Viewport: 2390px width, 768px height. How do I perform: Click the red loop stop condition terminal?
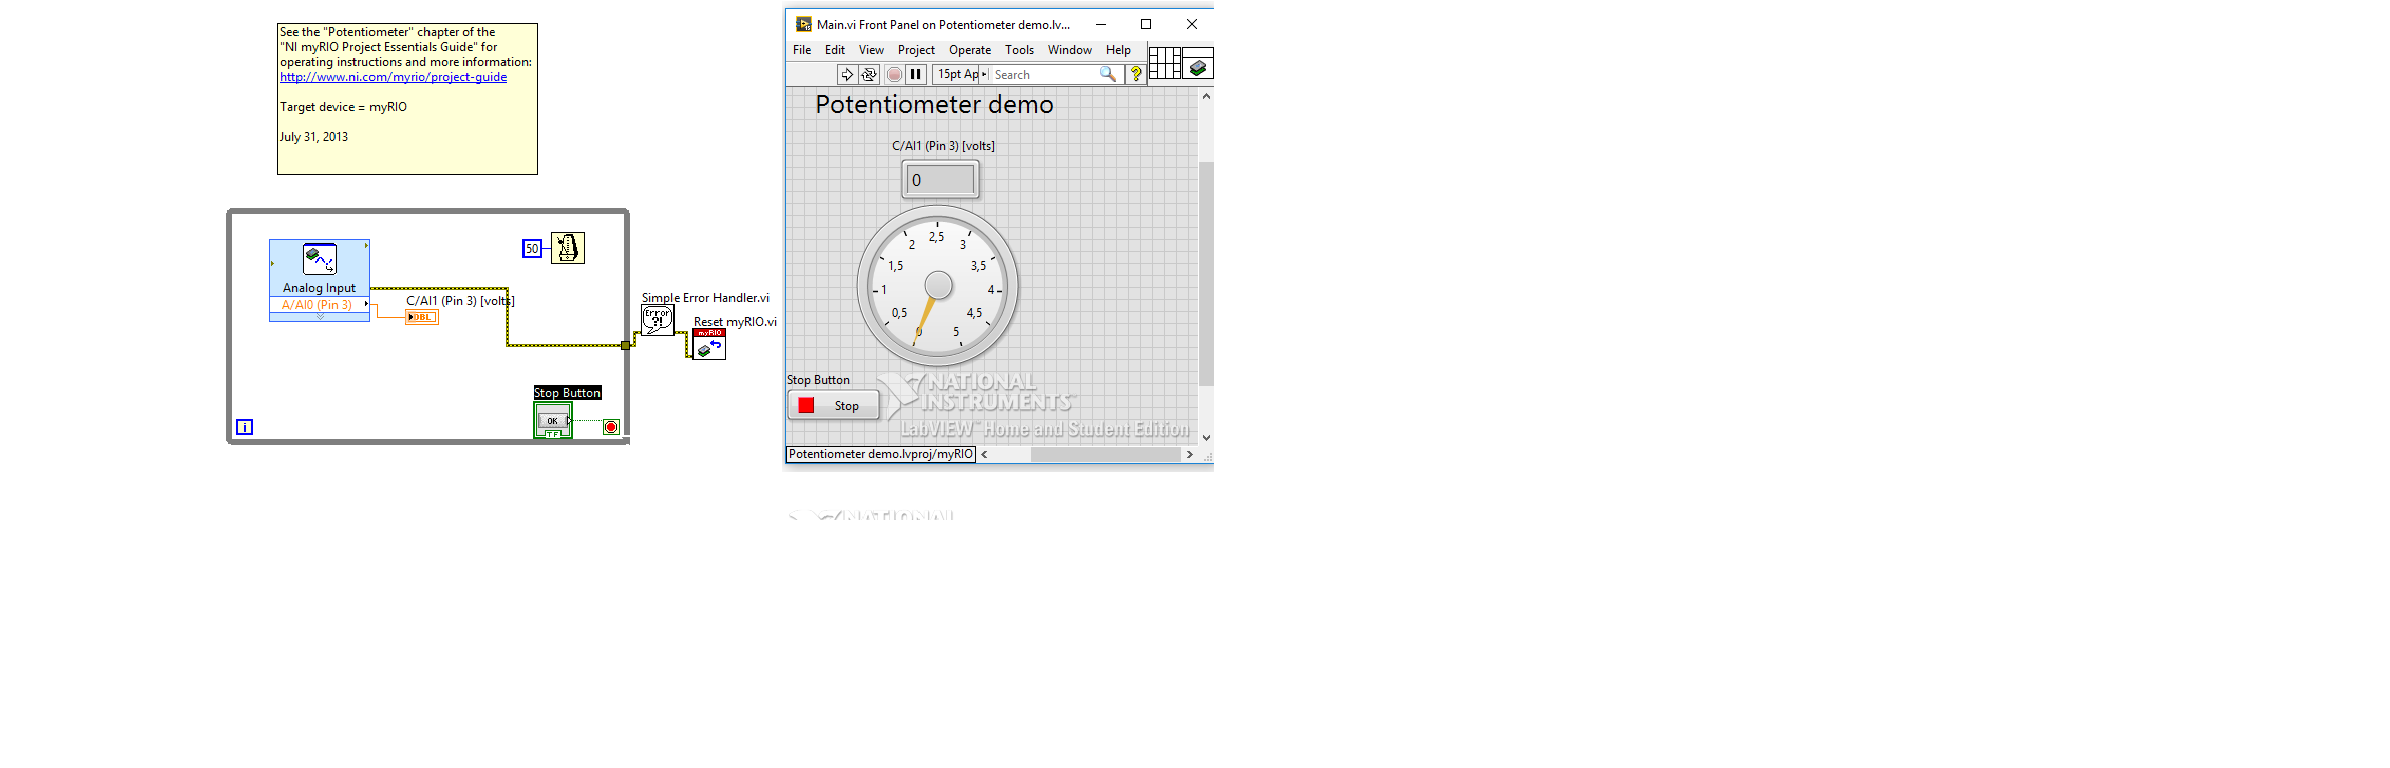(611, 427)
